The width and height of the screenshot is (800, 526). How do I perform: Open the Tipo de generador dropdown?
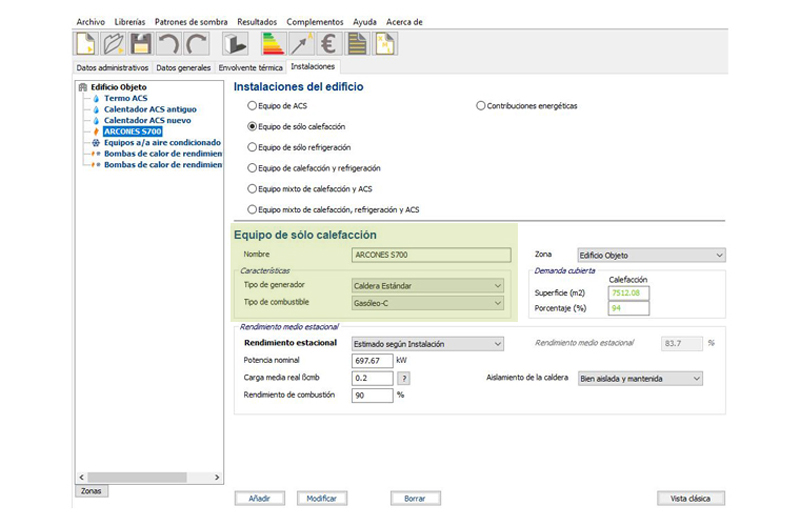coord(428,286)
